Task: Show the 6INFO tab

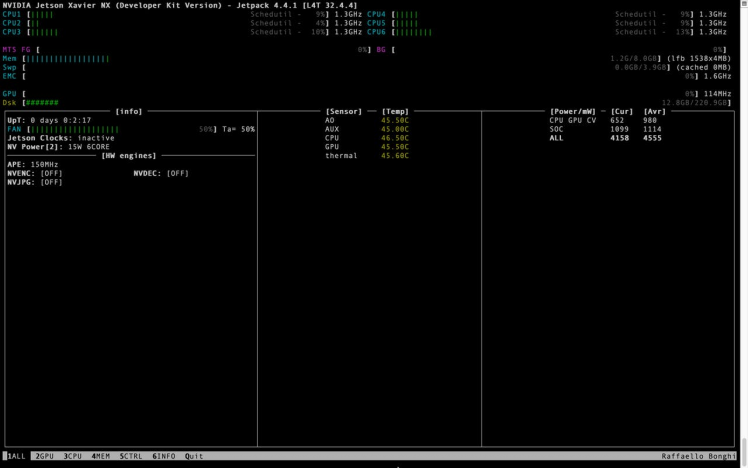Action: (x=163, y=456)
